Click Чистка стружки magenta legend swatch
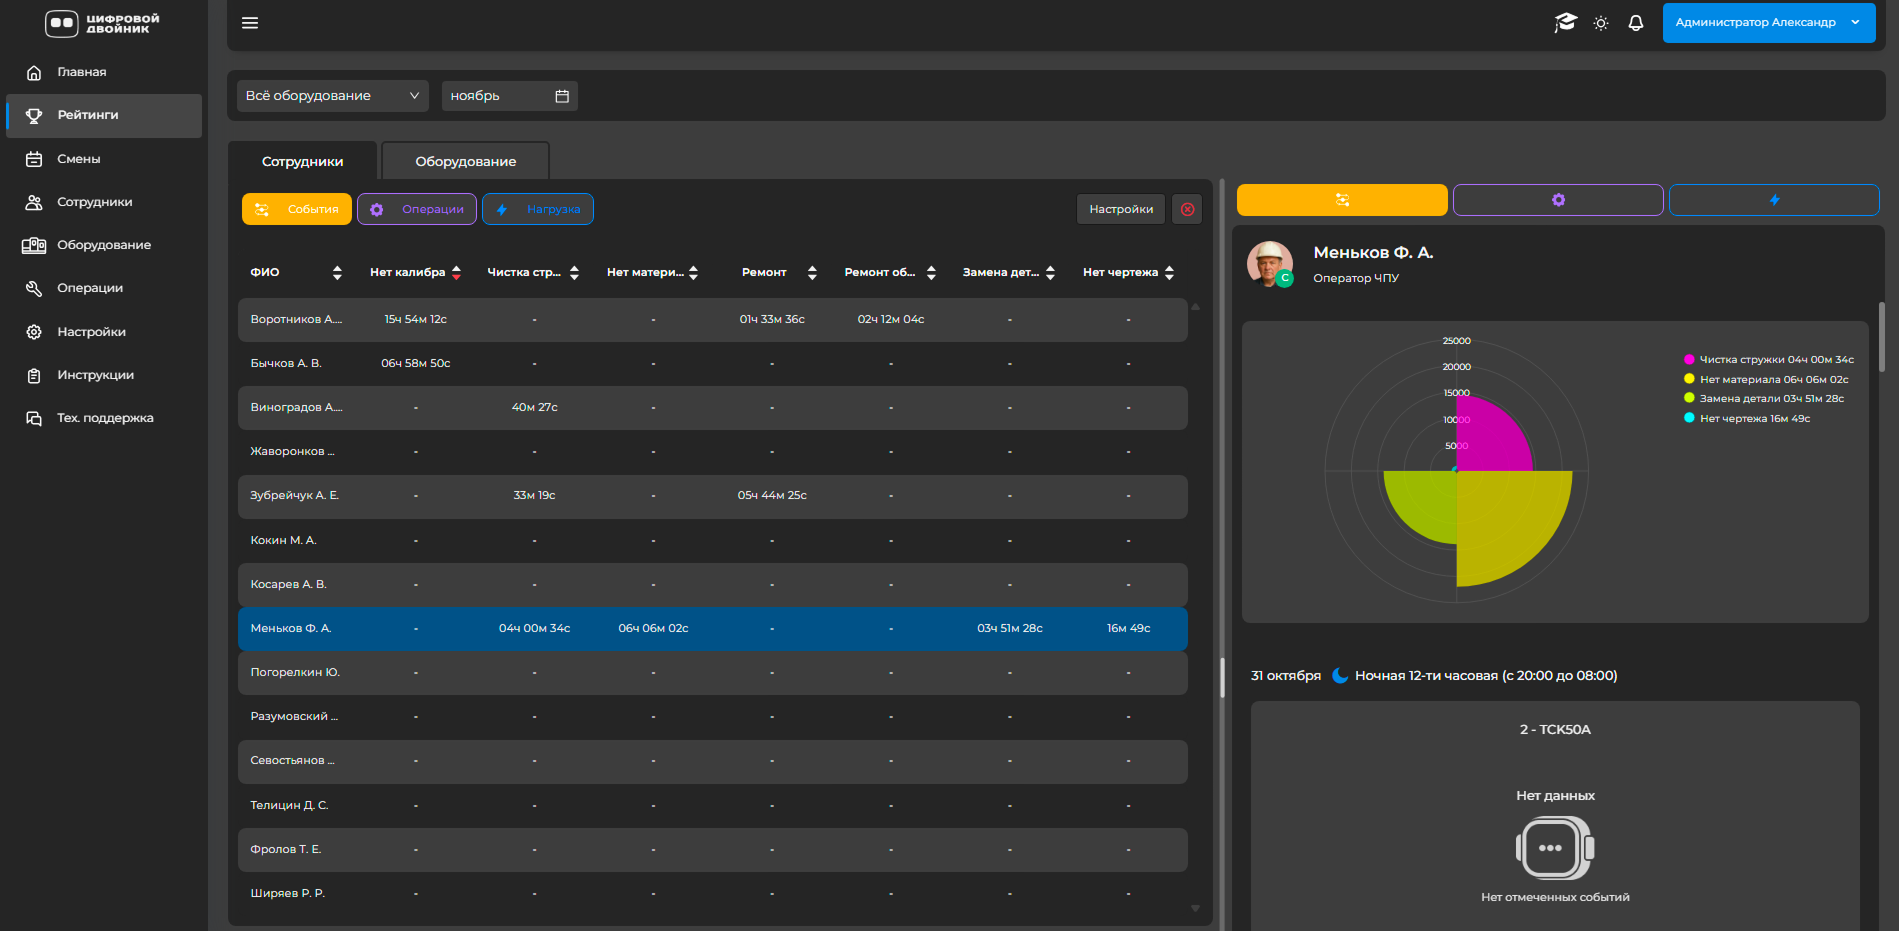Image resolution: width=1899 pixels, height=931 pixels. point(1689,360)
